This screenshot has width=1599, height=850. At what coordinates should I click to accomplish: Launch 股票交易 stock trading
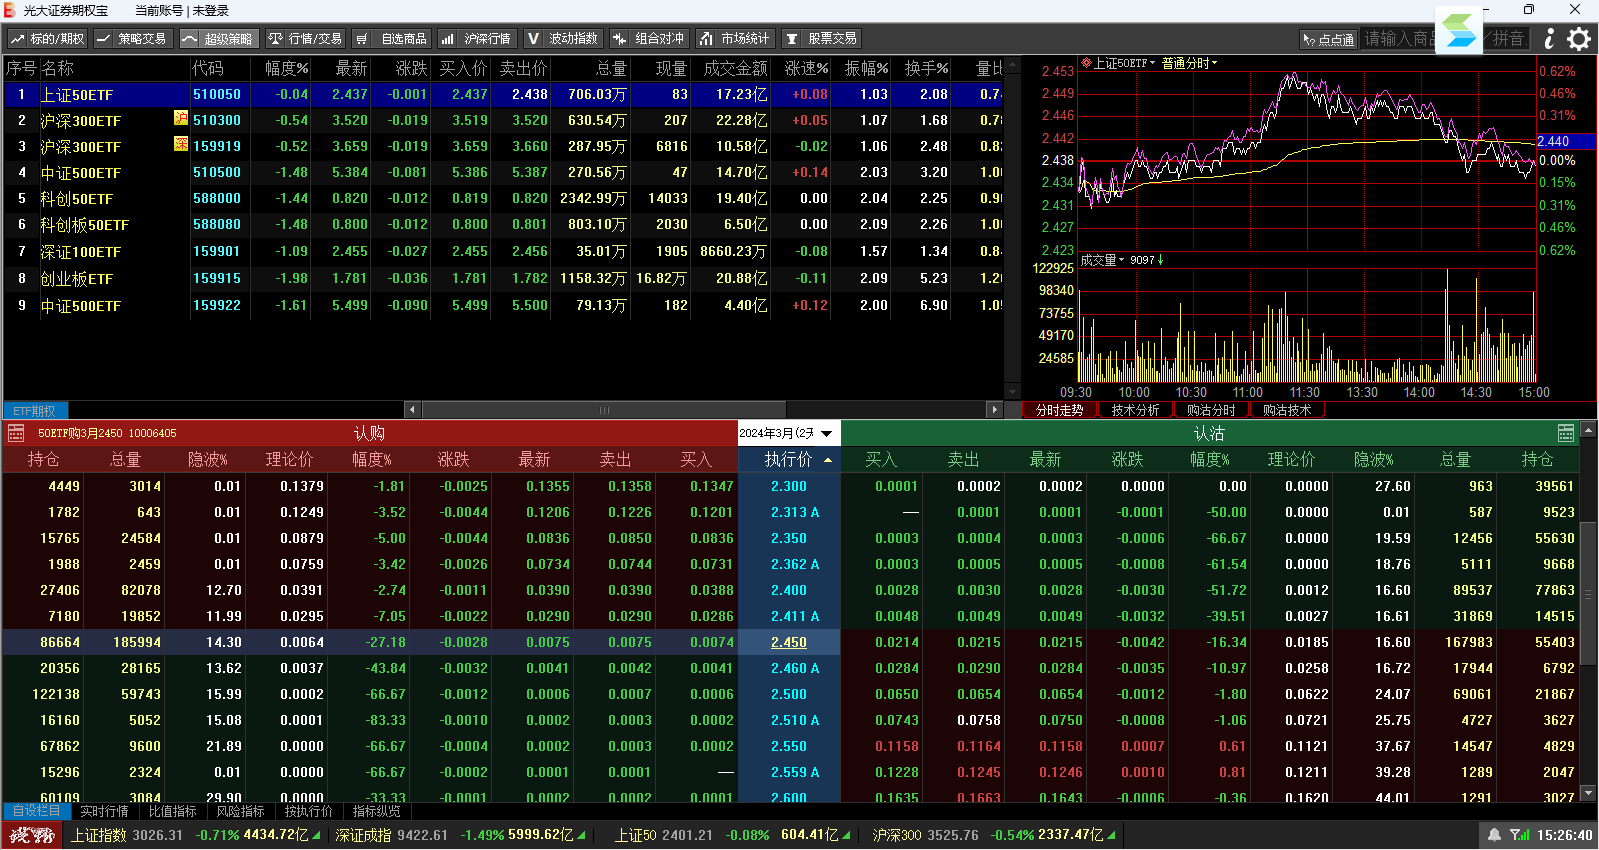coord(821,39)
